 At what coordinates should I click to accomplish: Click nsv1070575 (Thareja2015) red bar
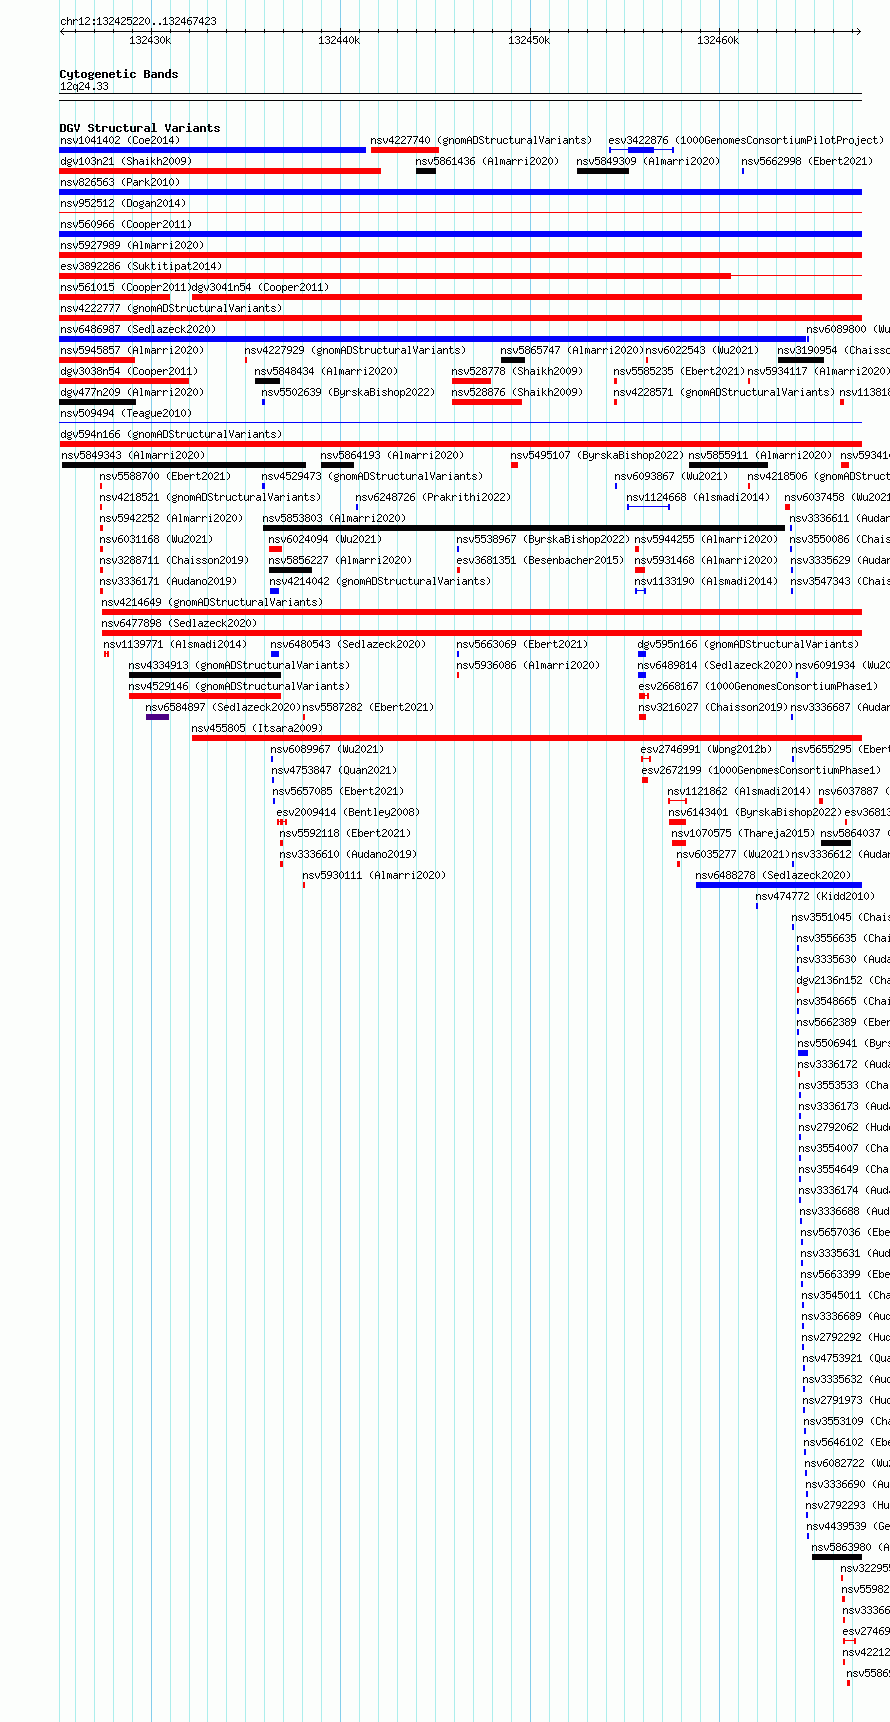[x=679, y=843]
